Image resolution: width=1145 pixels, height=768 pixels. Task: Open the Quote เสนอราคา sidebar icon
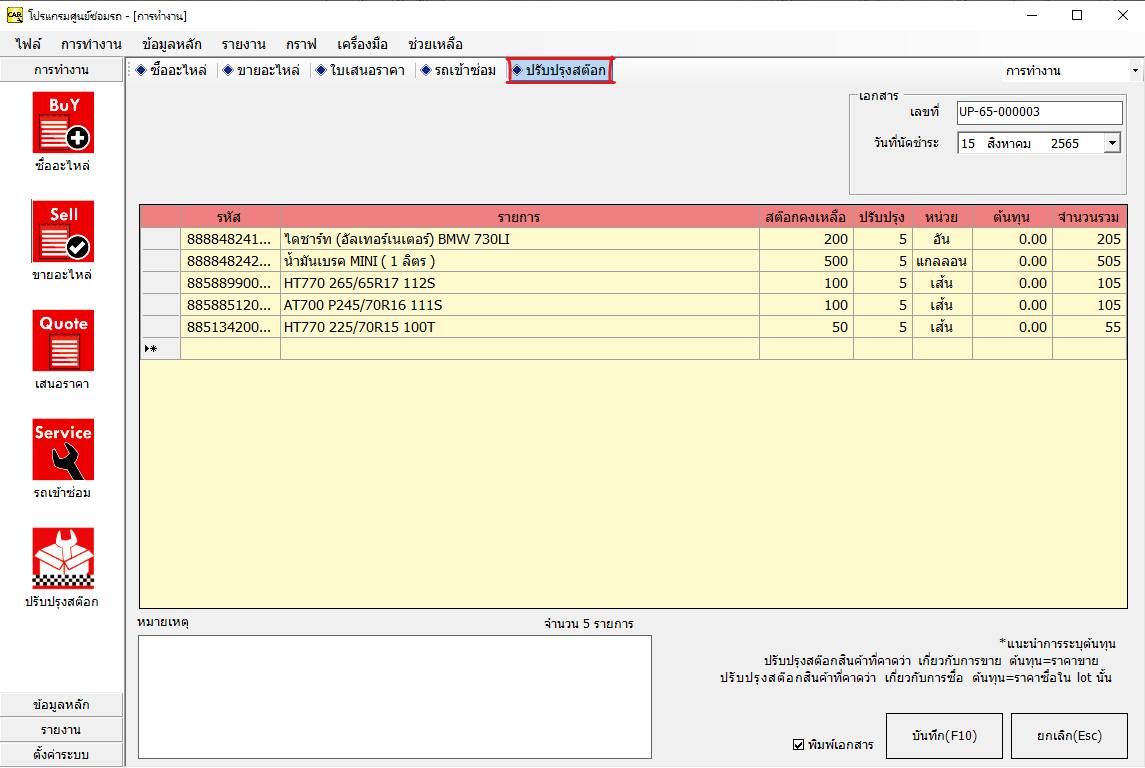tap(63, 340)
